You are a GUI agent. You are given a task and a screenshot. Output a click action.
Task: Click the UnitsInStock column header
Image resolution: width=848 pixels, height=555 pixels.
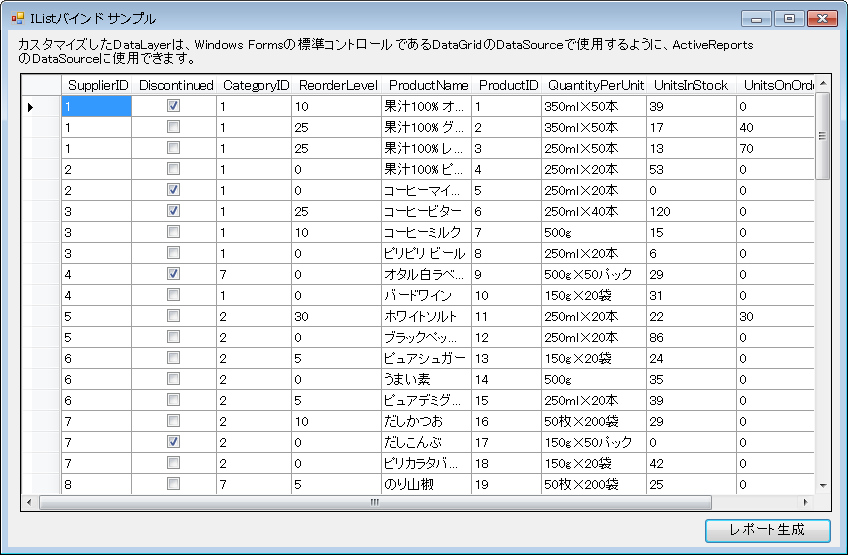point(691,85)
